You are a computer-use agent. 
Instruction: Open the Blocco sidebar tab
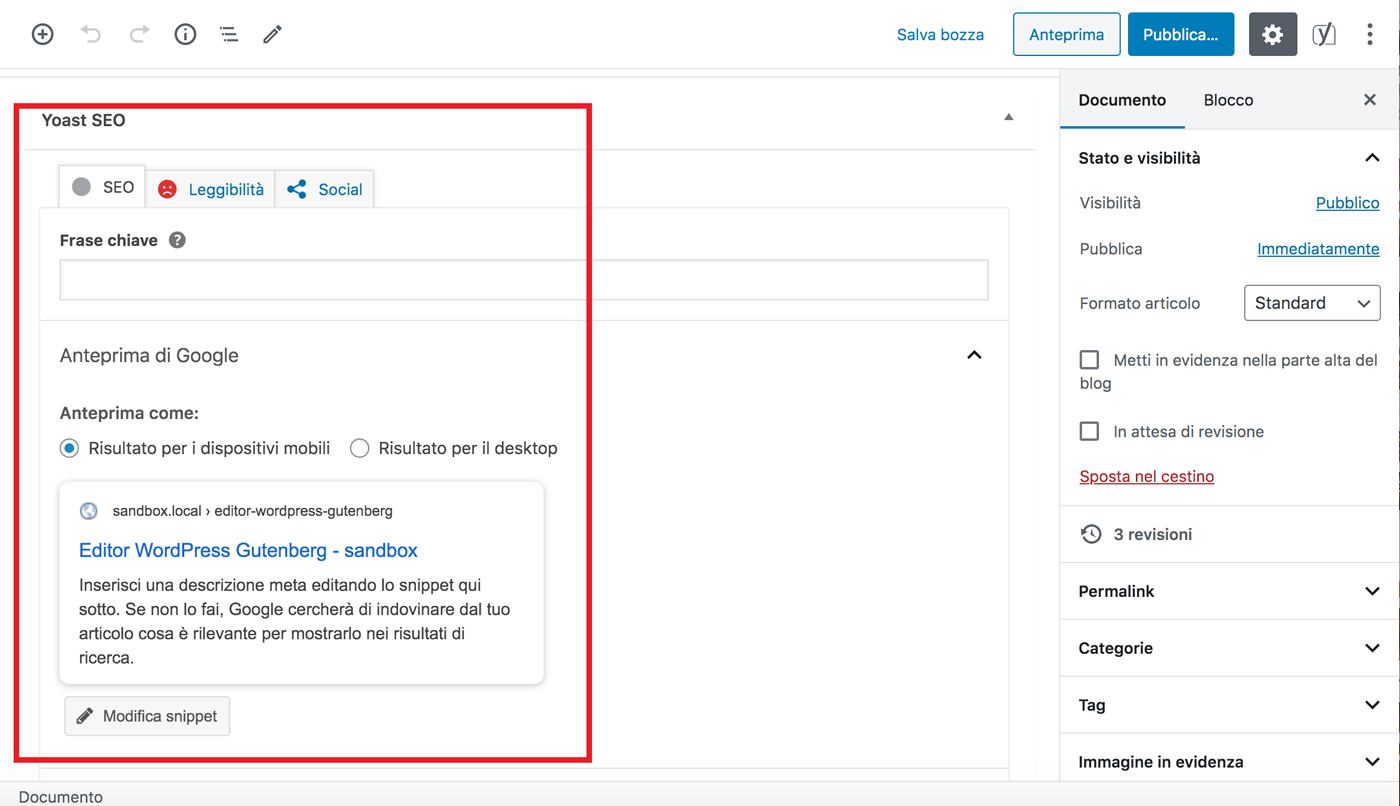click(1228, 100)
